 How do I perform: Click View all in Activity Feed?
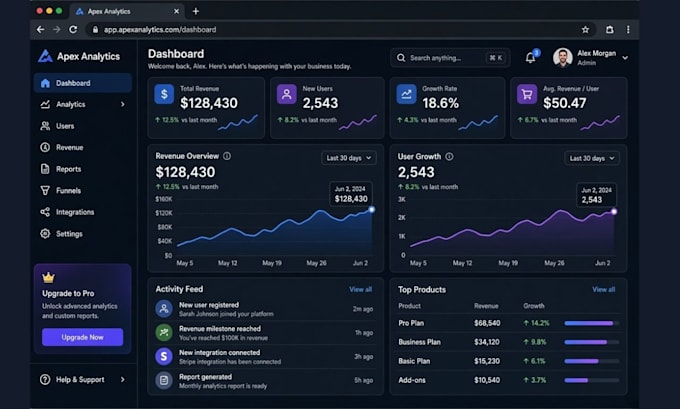360,289
